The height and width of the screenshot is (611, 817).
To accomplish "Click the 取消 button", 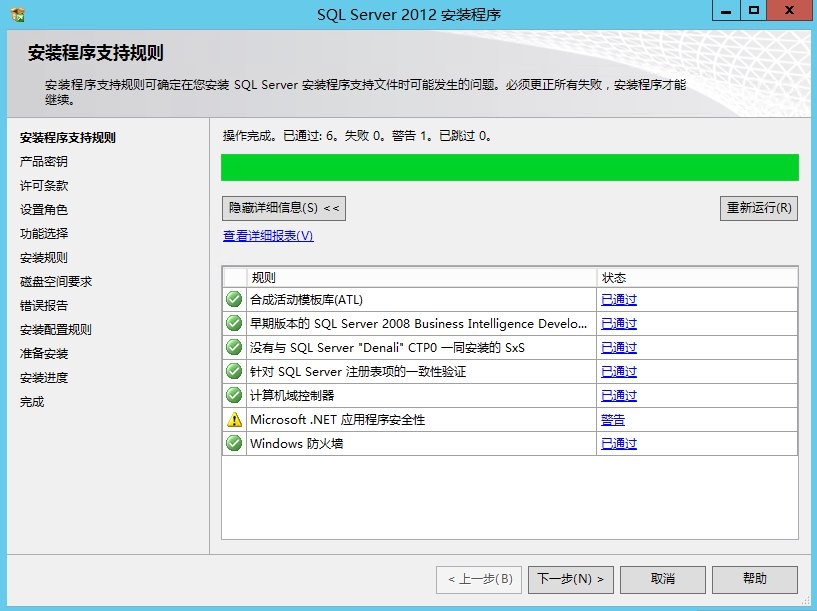I will (663, 579).
